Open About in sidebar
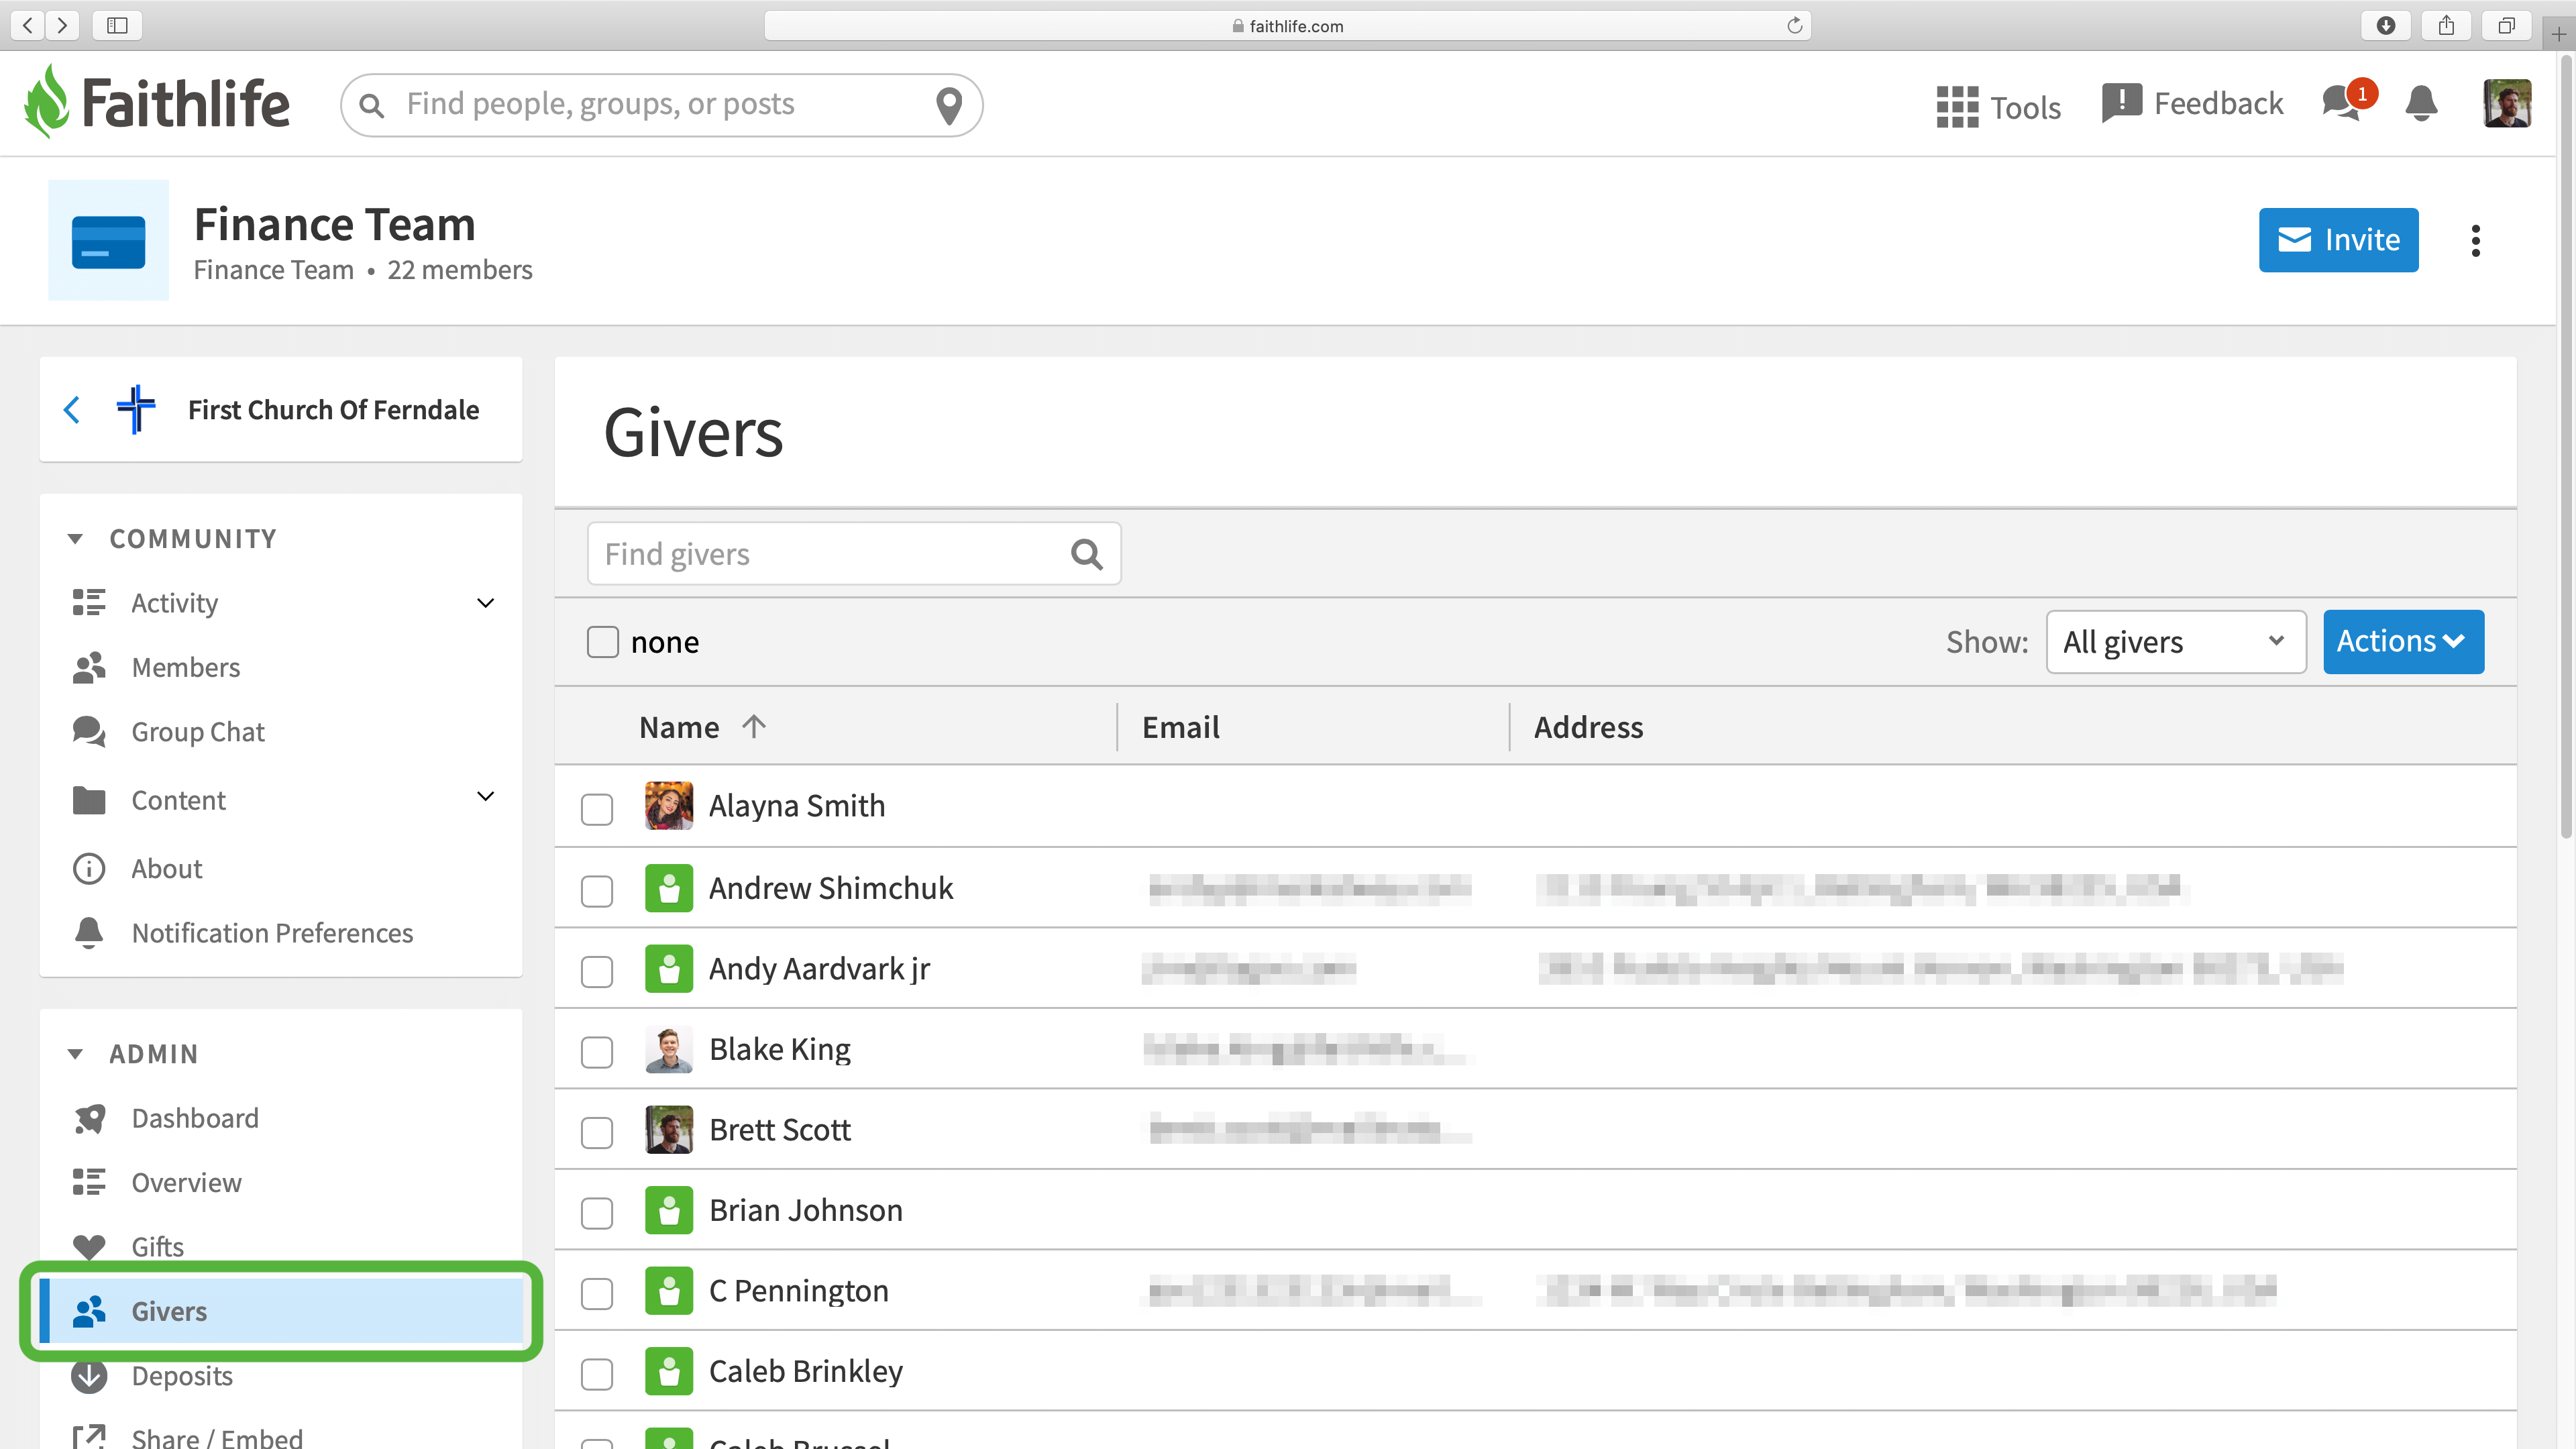This screenshot has height=1449, width=2576. coord(166,869)
